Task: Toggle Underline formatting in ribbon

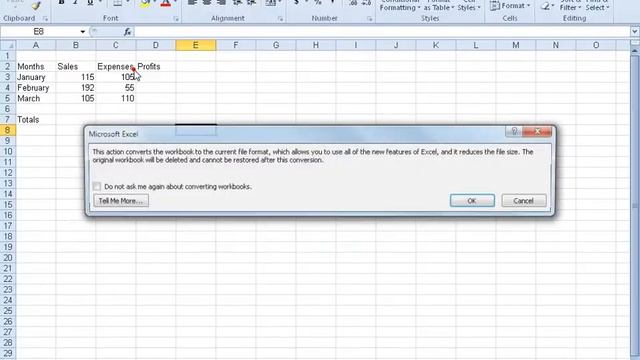Action: click(90, 3)
